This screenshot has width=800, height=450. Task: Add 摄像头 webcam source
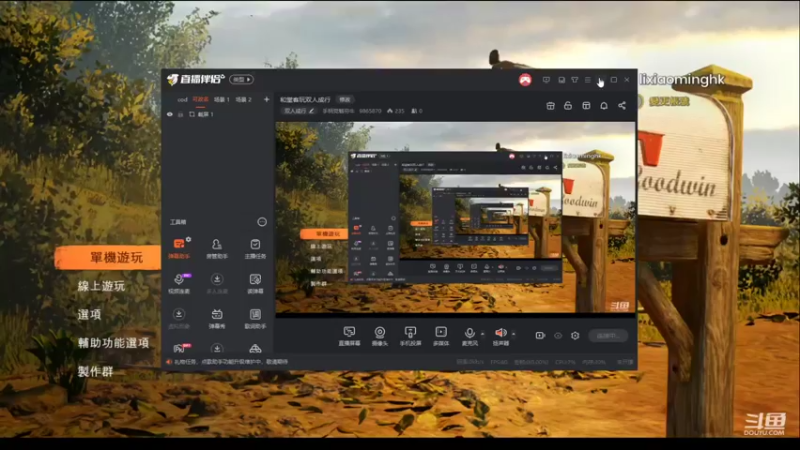pyautogui.click(x=380, y=336)
